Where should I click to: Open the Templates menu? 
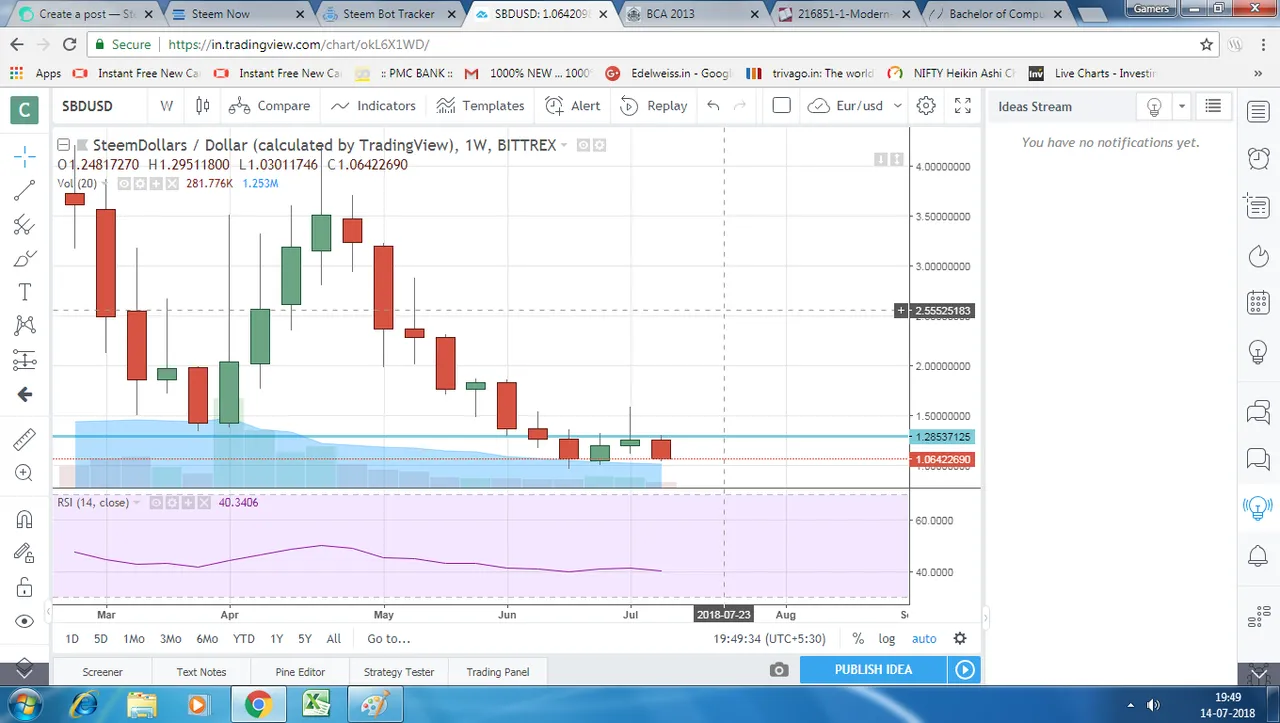click(480, 106)
